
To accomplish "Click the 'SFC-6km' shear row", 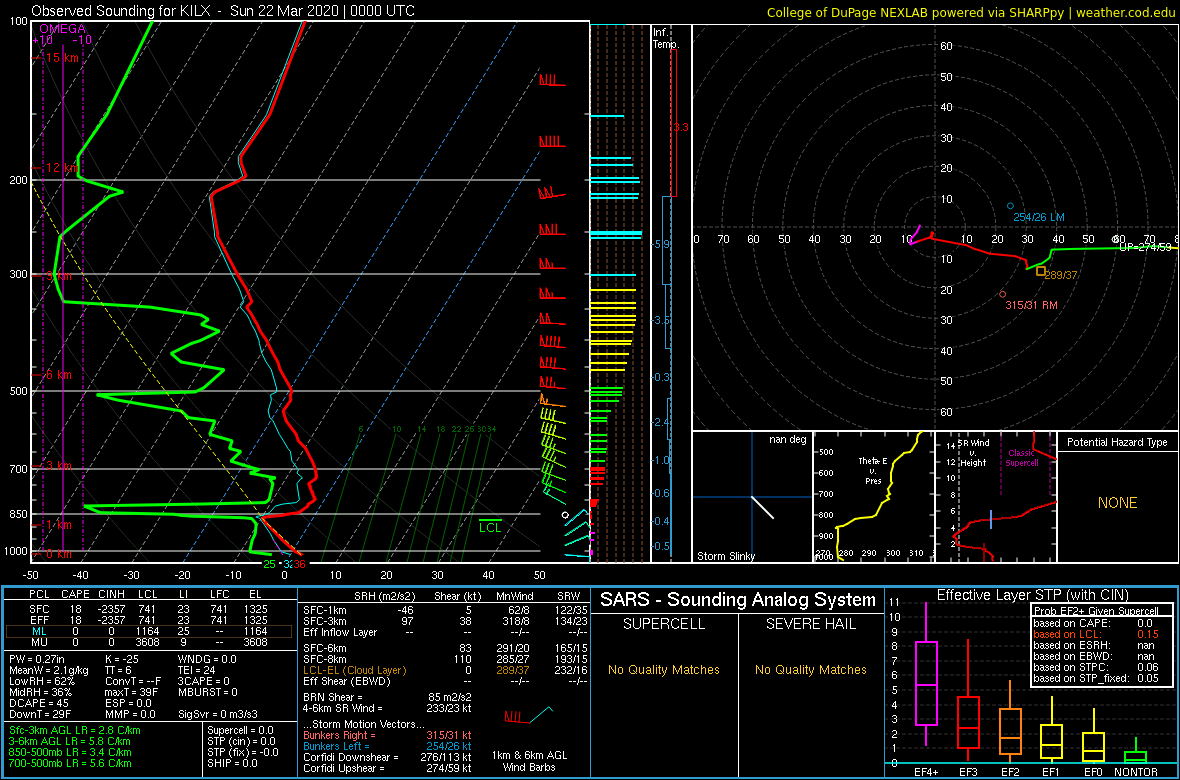I will 445,648.
